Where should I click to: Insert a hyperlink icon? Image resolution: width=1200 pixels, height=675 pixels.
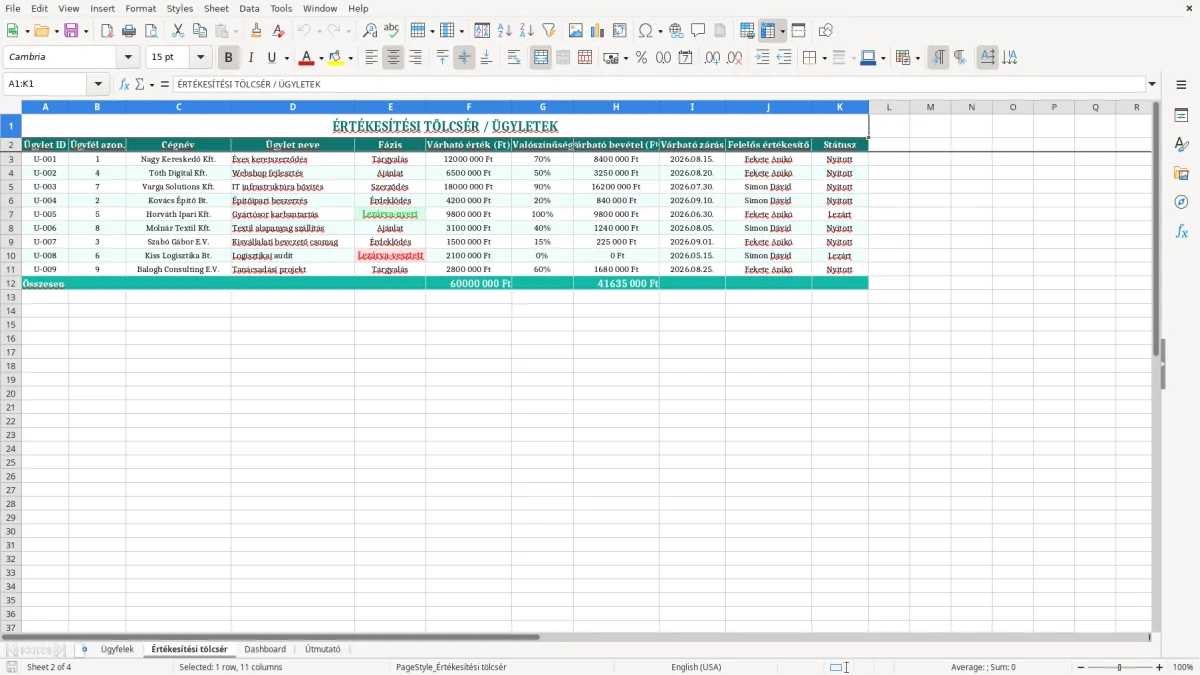click(x=676, y=31)
